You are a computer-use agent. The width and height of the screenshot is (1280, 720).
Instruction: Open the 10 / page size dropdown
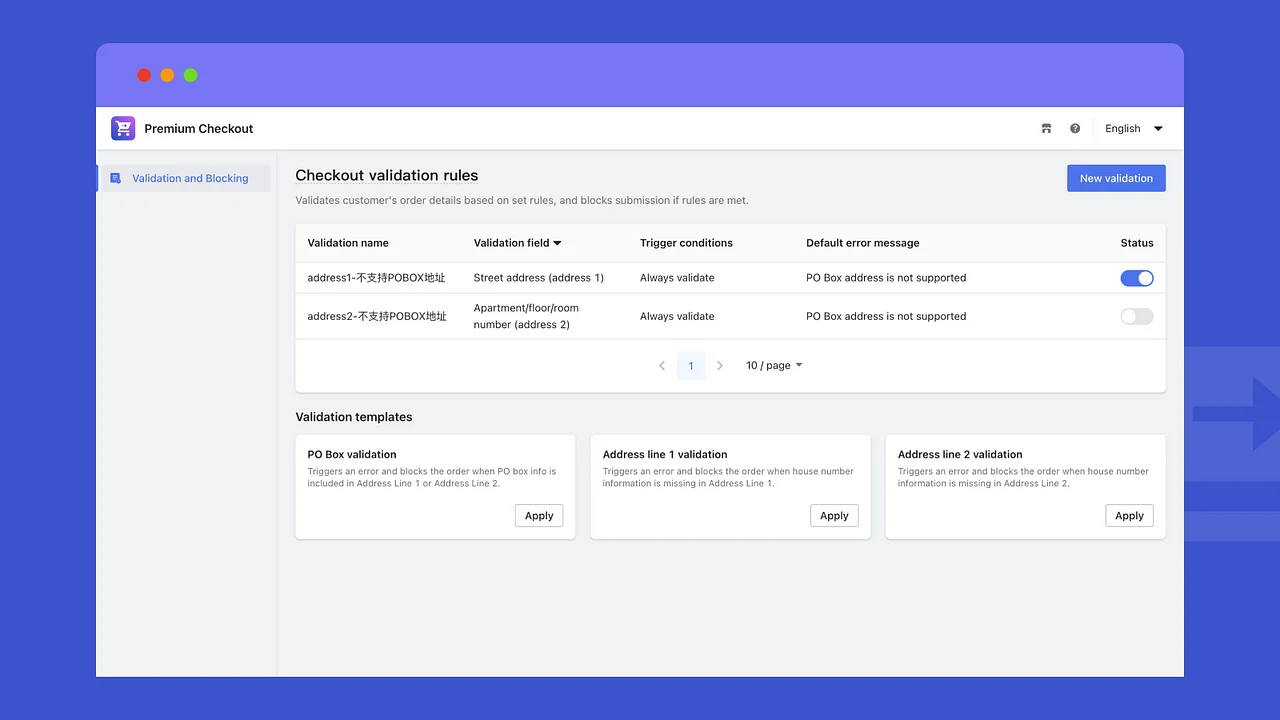click(773, 365)
